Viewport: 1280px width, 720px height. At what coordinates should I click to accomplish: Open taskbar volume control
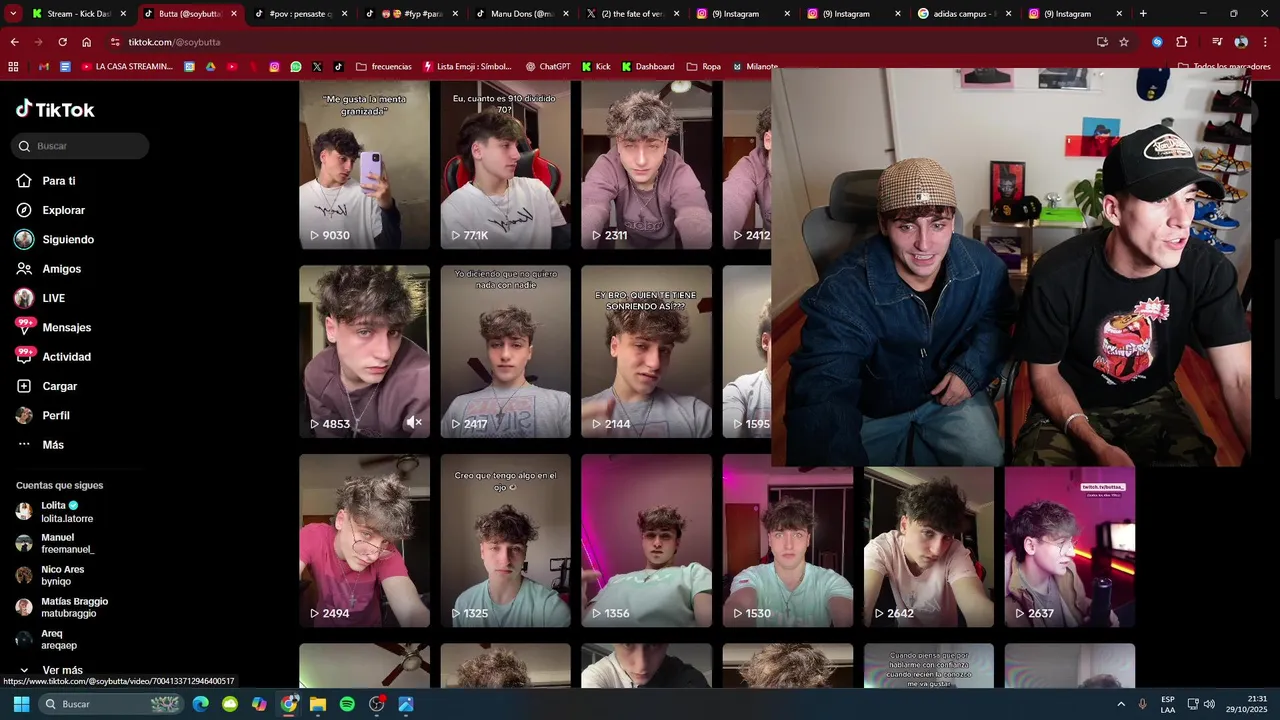point(1209,704)
